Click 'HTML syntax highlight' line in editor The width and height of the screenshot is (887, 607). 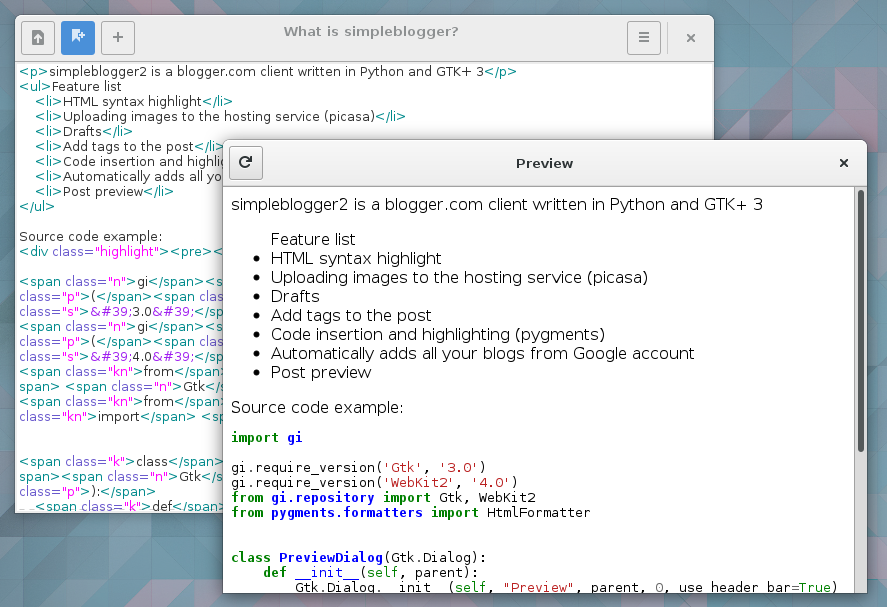click(x=134, y=101)
